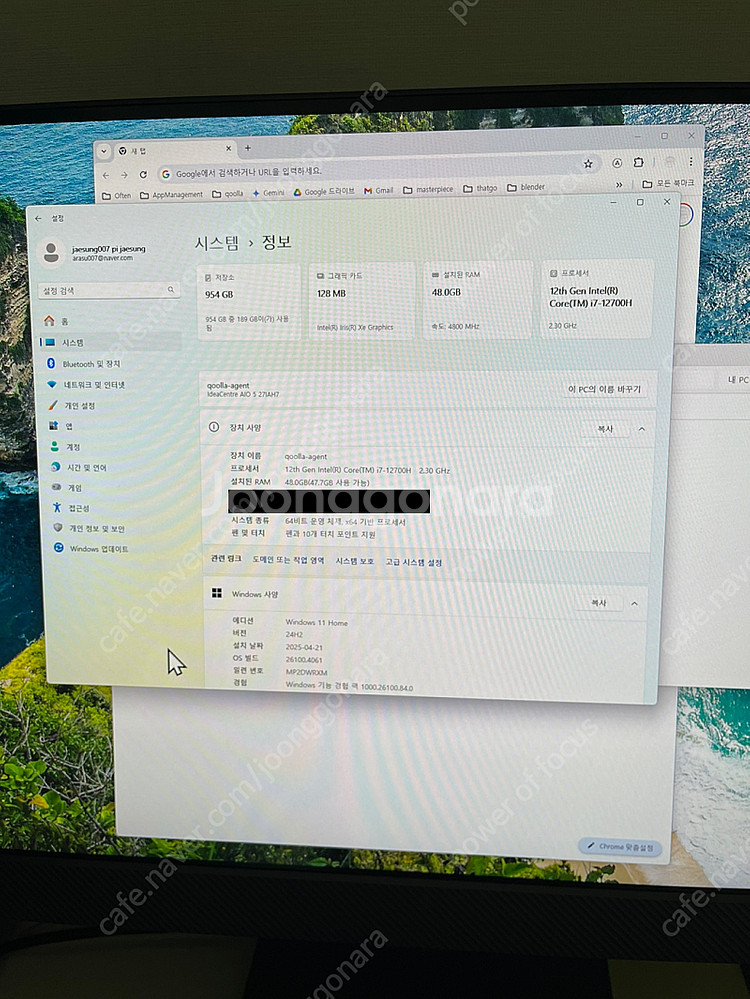Open the AppManagement bookmark folder

(171, 195)
